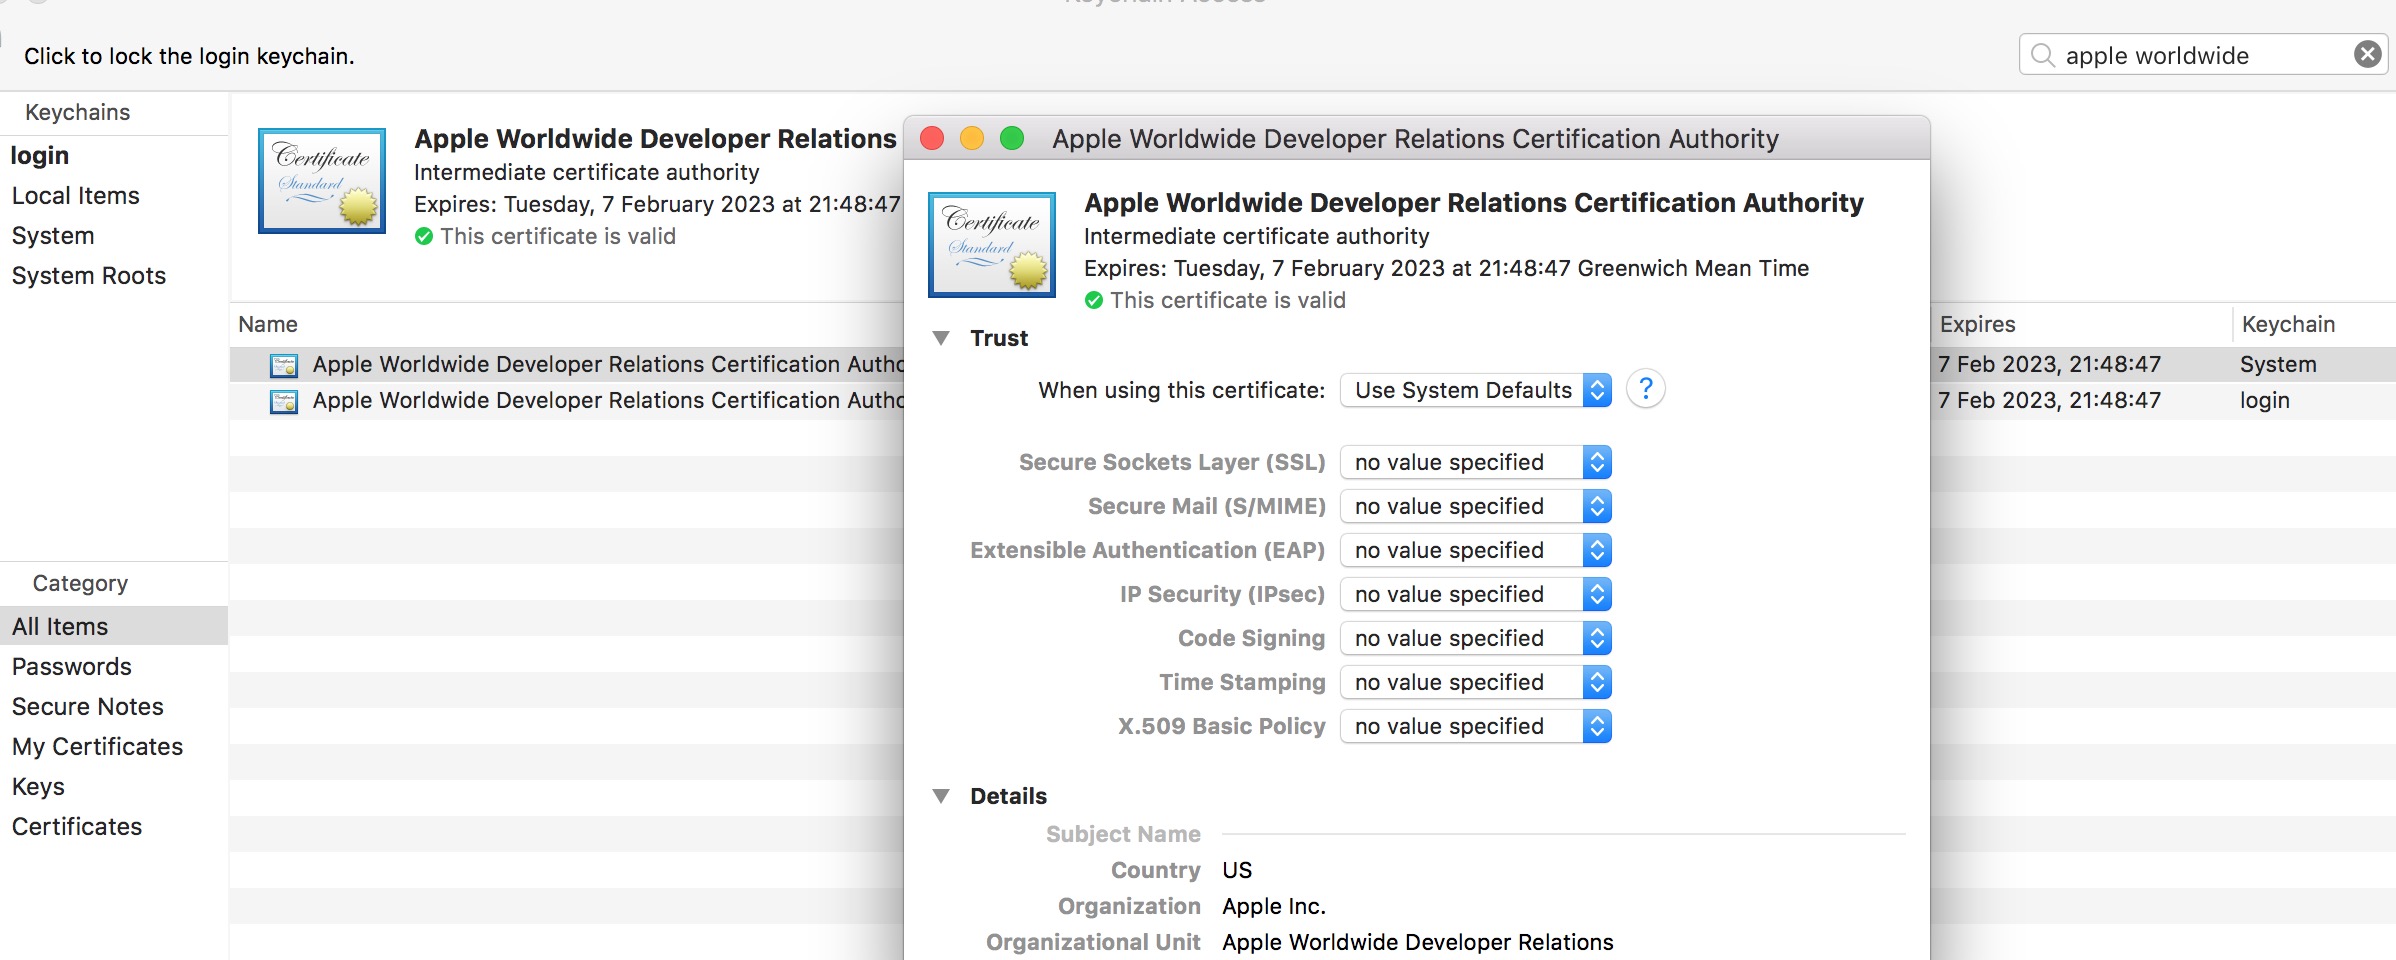2396x960 pixels.
Task: Click the Subject Name heading in Details
Action: [x=1123, y=834]
